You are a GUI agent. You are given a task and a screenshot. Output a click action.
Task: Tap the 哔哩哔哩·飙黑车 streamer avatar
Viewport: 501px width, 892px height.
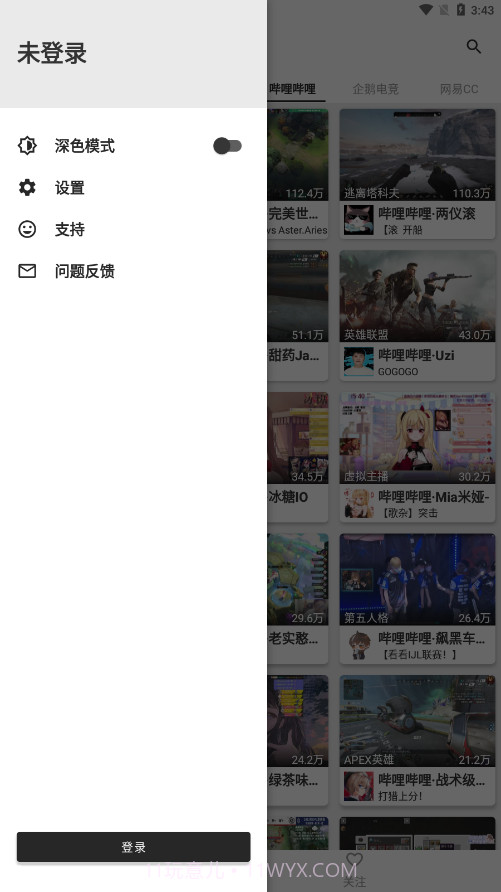359,645
